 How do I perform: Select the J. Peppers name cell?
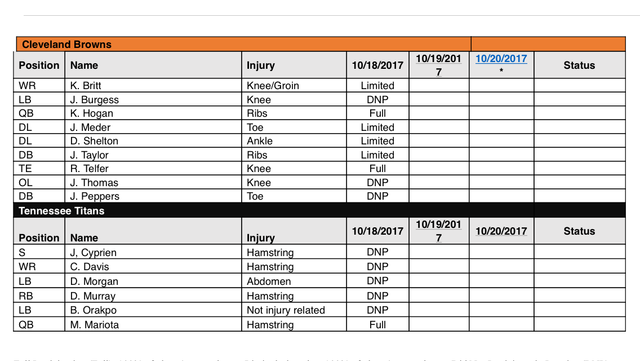[x=153, y=196]
